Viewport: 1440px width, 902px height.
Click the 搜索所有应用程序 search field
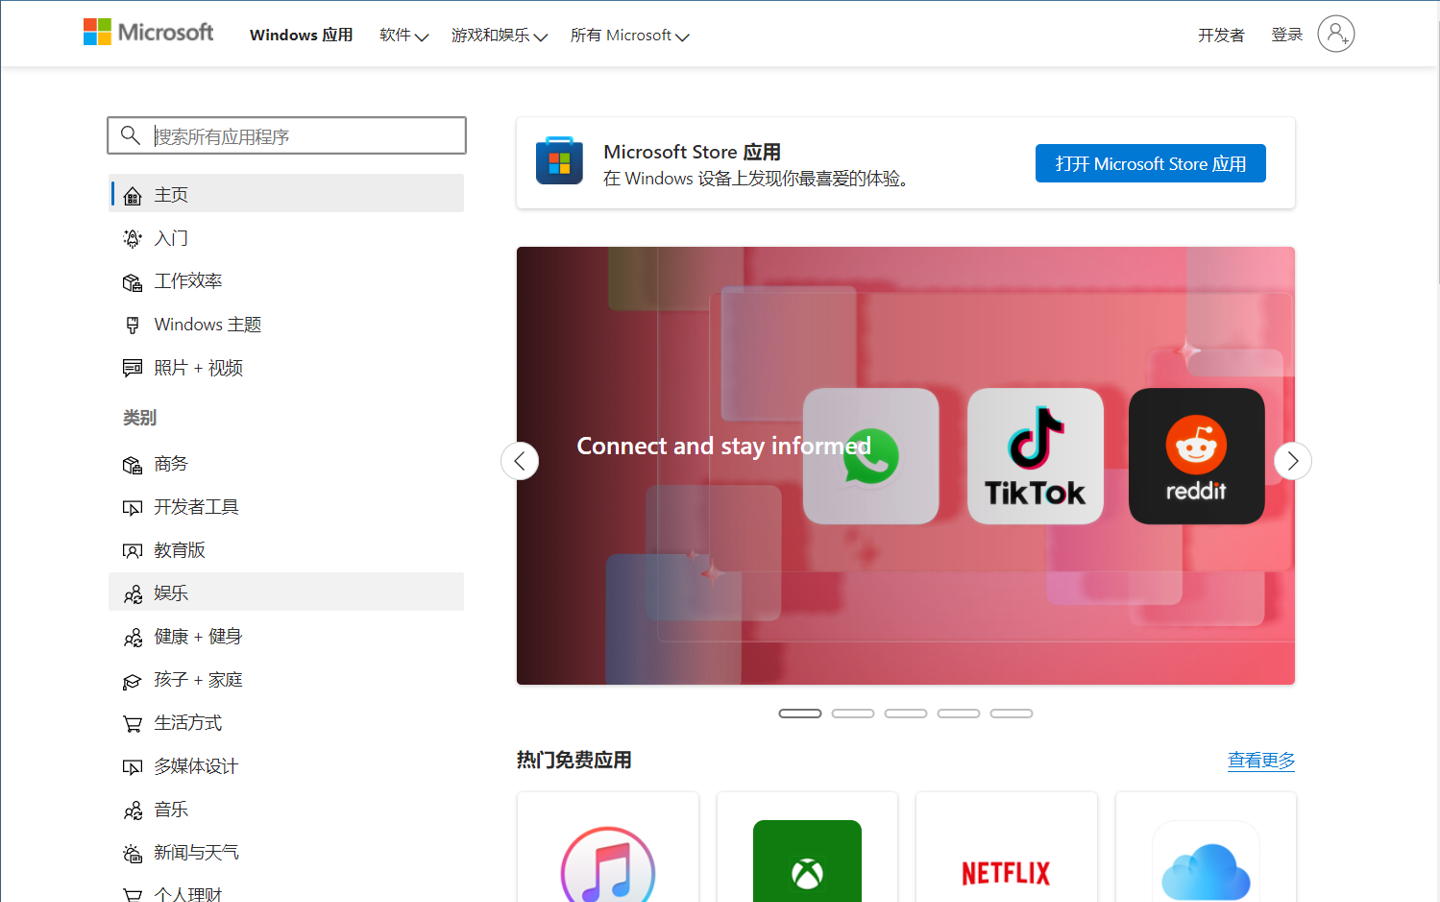pos(287,135)
